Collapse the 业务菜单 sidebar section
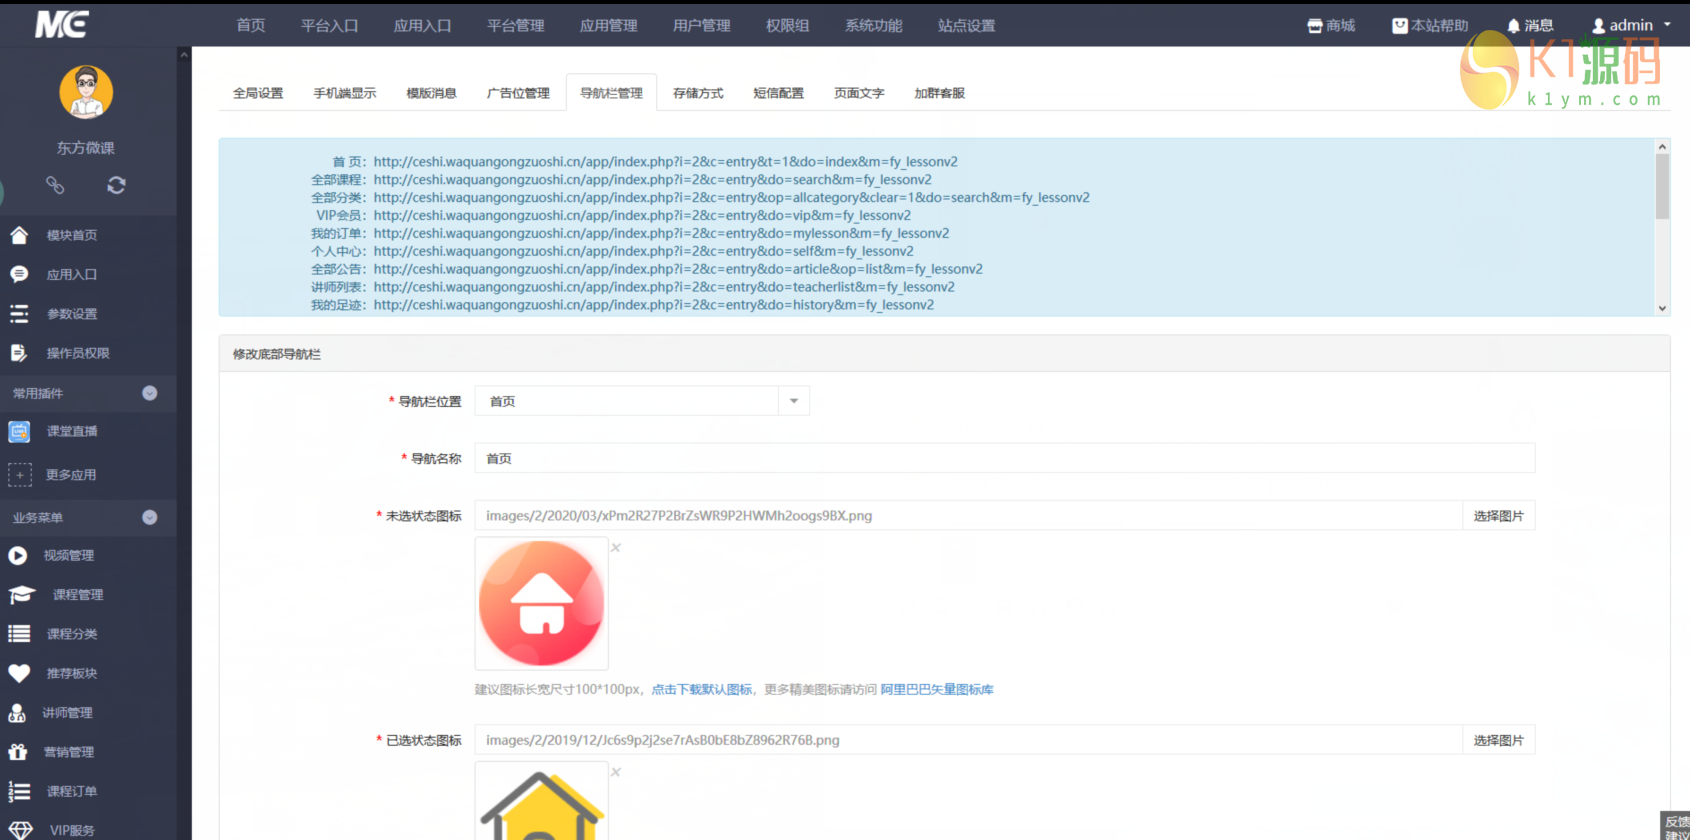Viewport: 1690px width, 840px height. coord(150,517)
